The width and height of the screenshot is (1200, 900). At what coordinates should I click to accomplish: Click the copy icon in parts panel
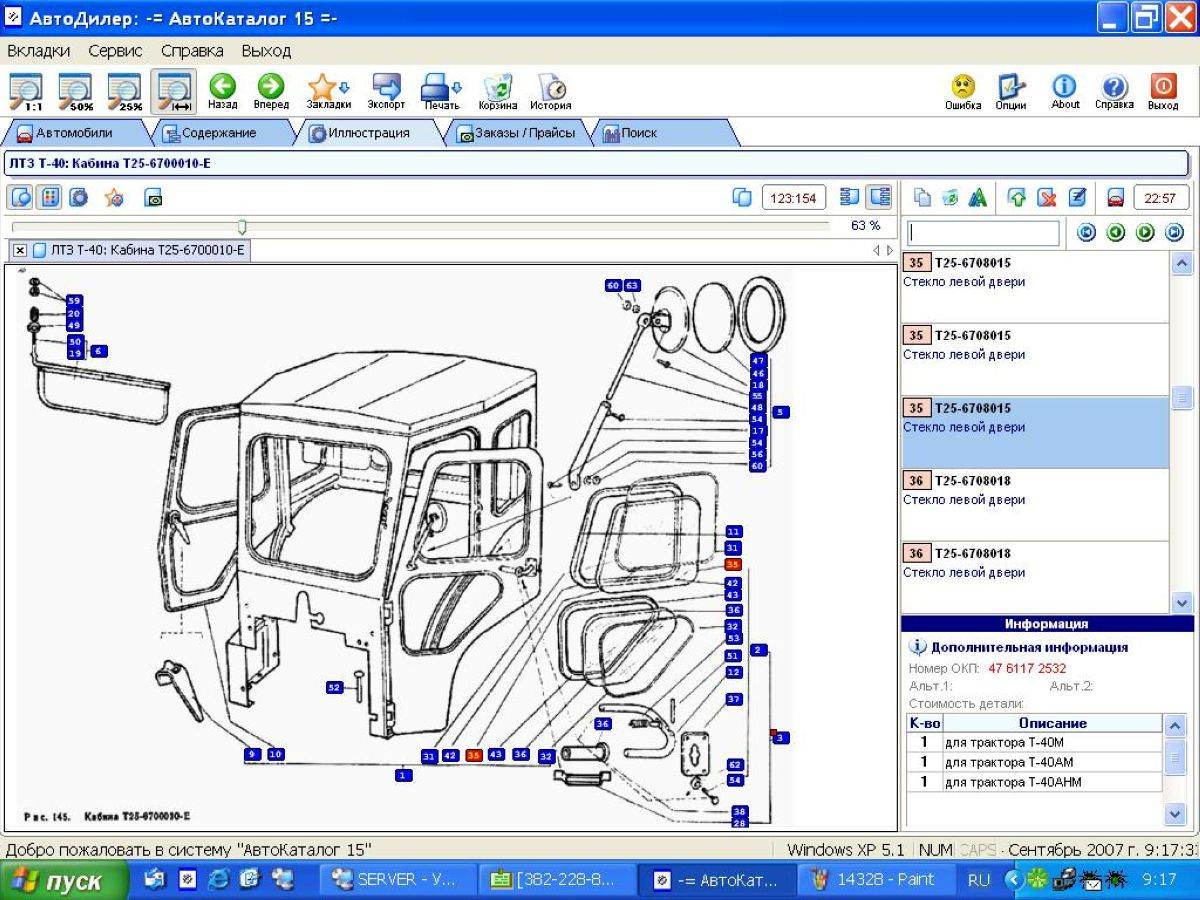pyautogui.click(x=922, y=197)
